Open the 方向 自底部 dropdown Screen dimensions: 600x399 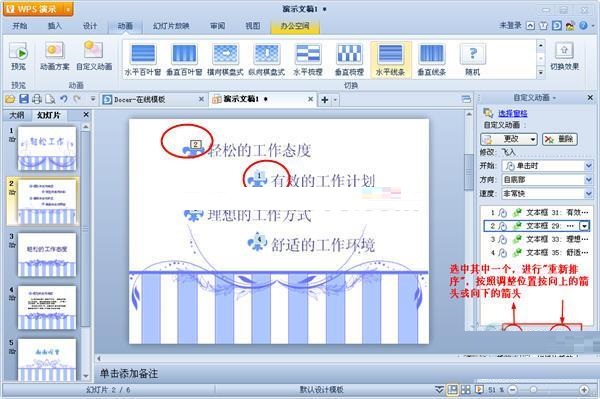pos(589,179)
